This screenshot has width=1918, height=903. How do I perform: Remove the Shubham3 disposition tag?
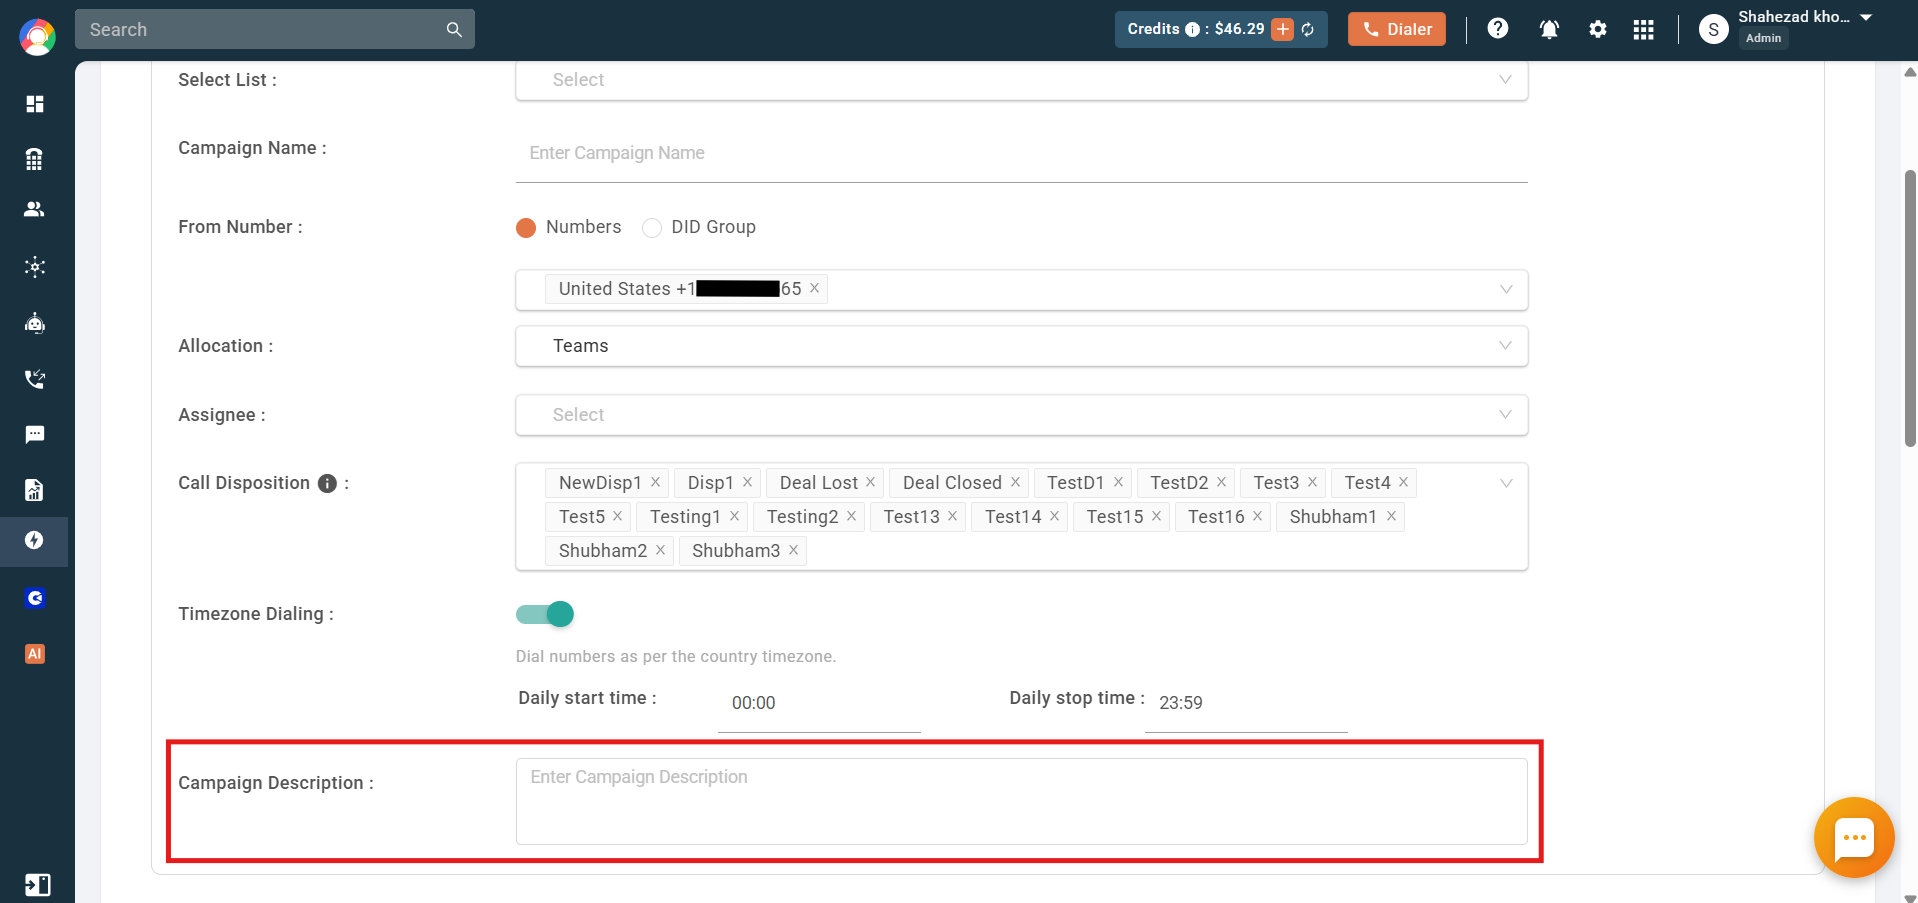coord(793,550)
